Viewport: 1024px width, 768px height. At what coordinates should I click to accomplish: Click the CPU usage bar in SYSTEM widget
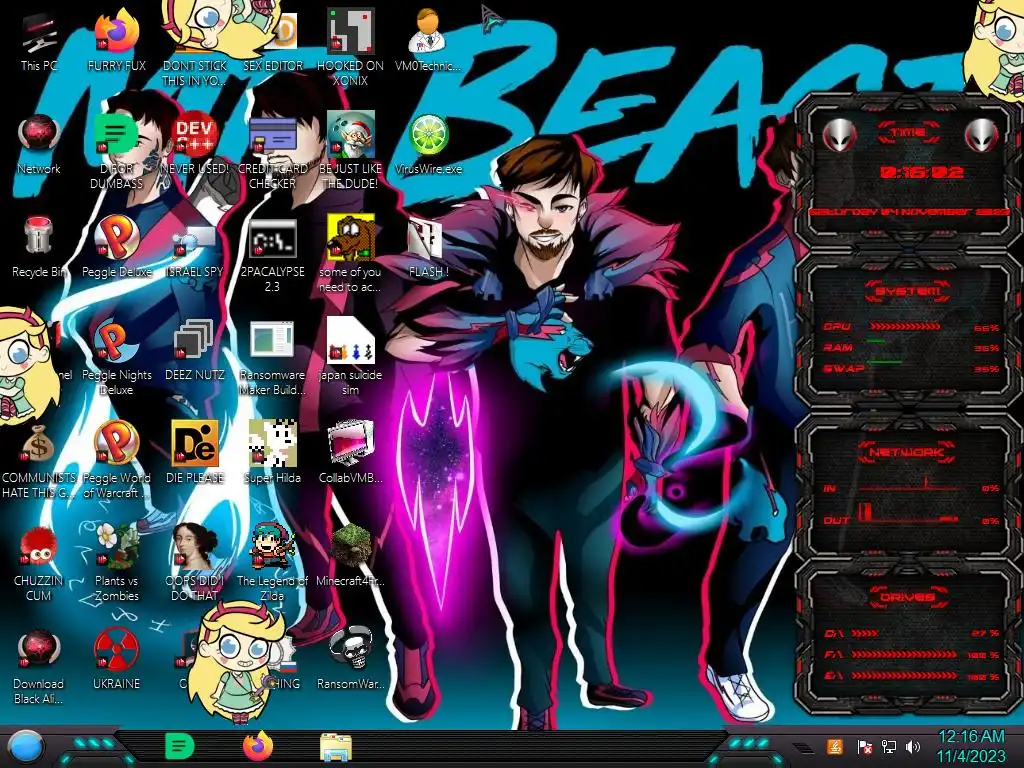(x=906, y=326)
